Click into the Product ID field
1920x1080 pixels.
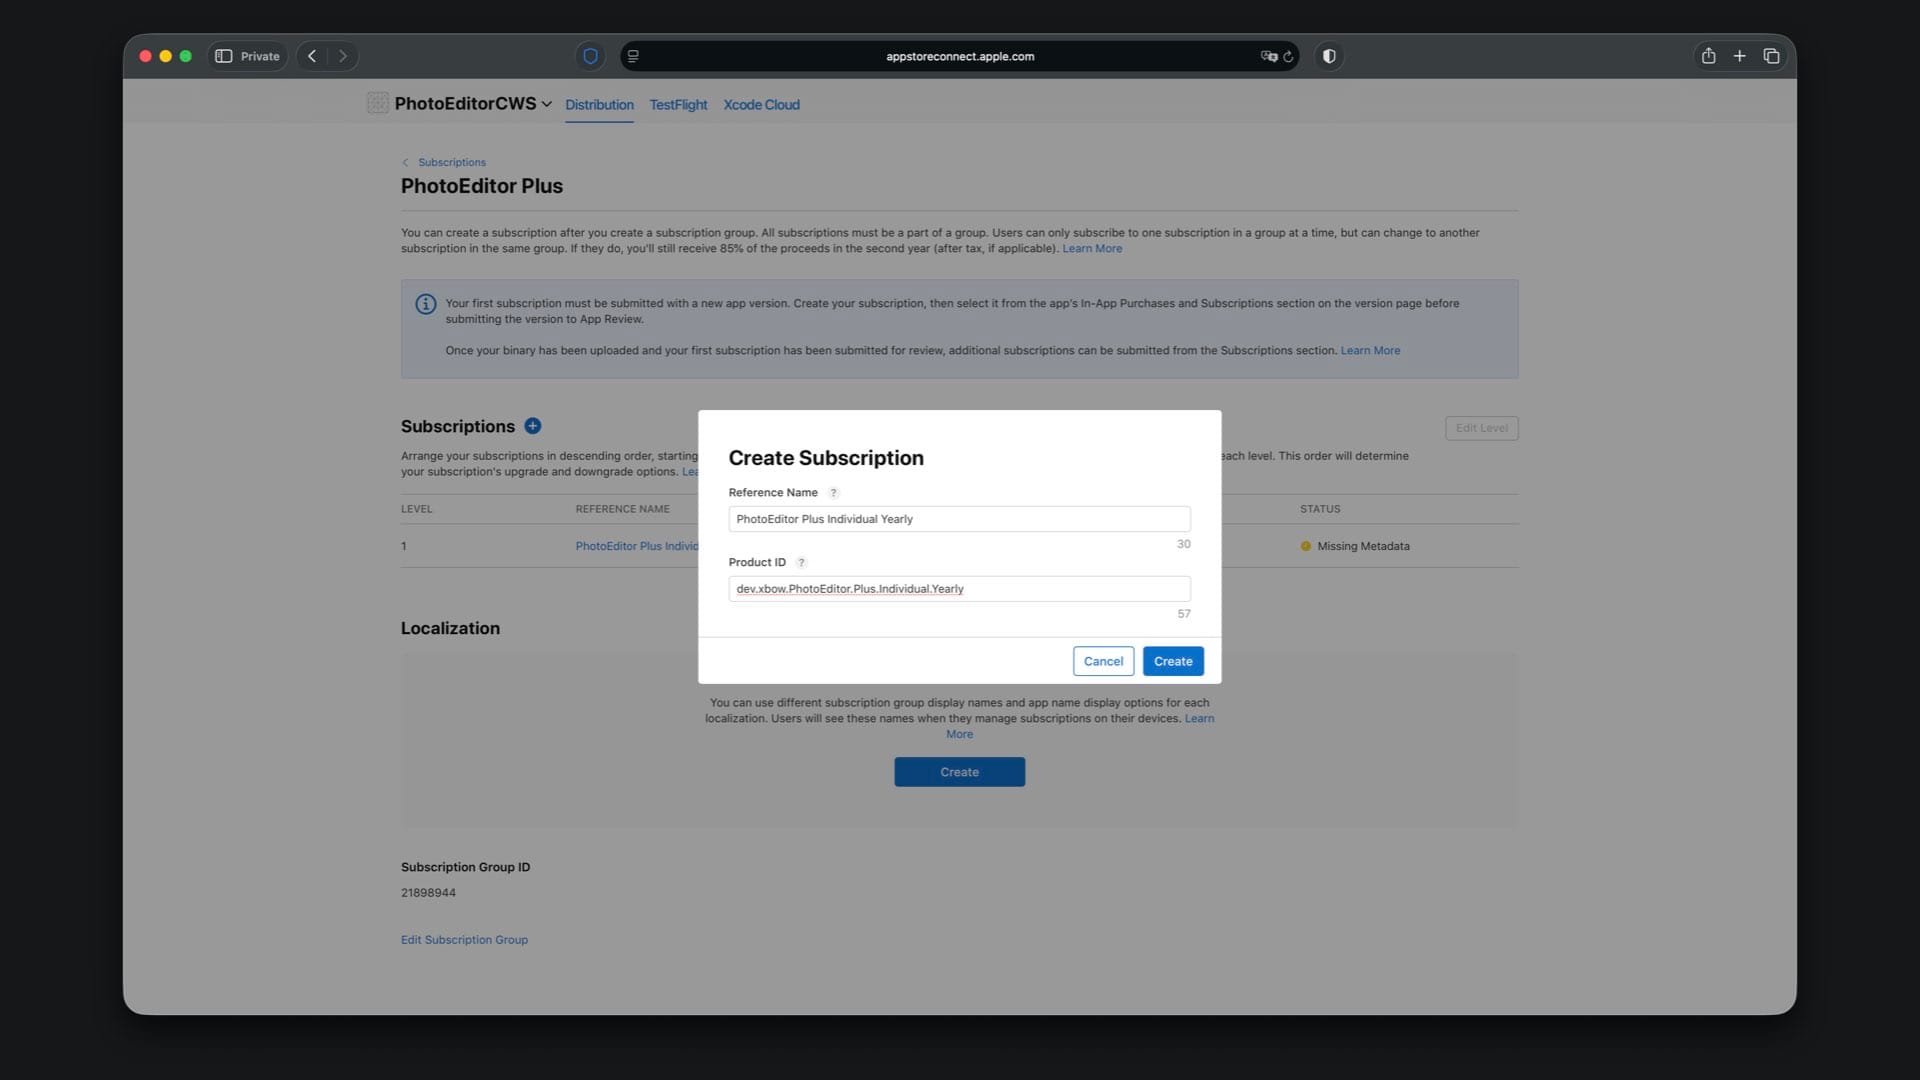point(958,589)
